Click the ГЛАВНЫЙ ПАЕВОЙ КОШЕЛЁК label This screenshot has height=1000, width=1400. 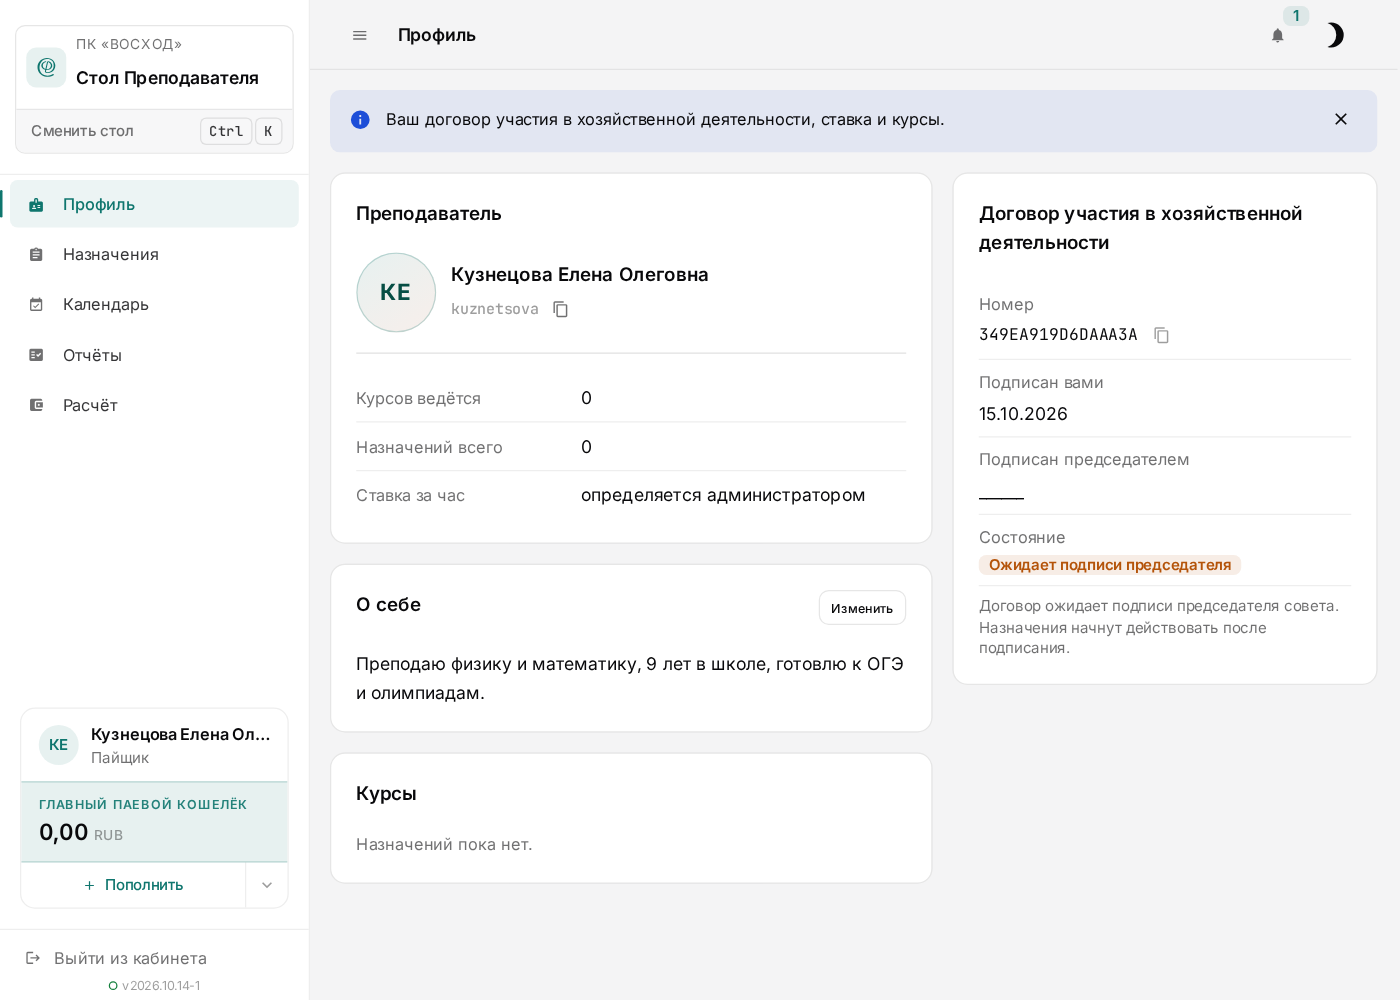[x=143, y=805]
